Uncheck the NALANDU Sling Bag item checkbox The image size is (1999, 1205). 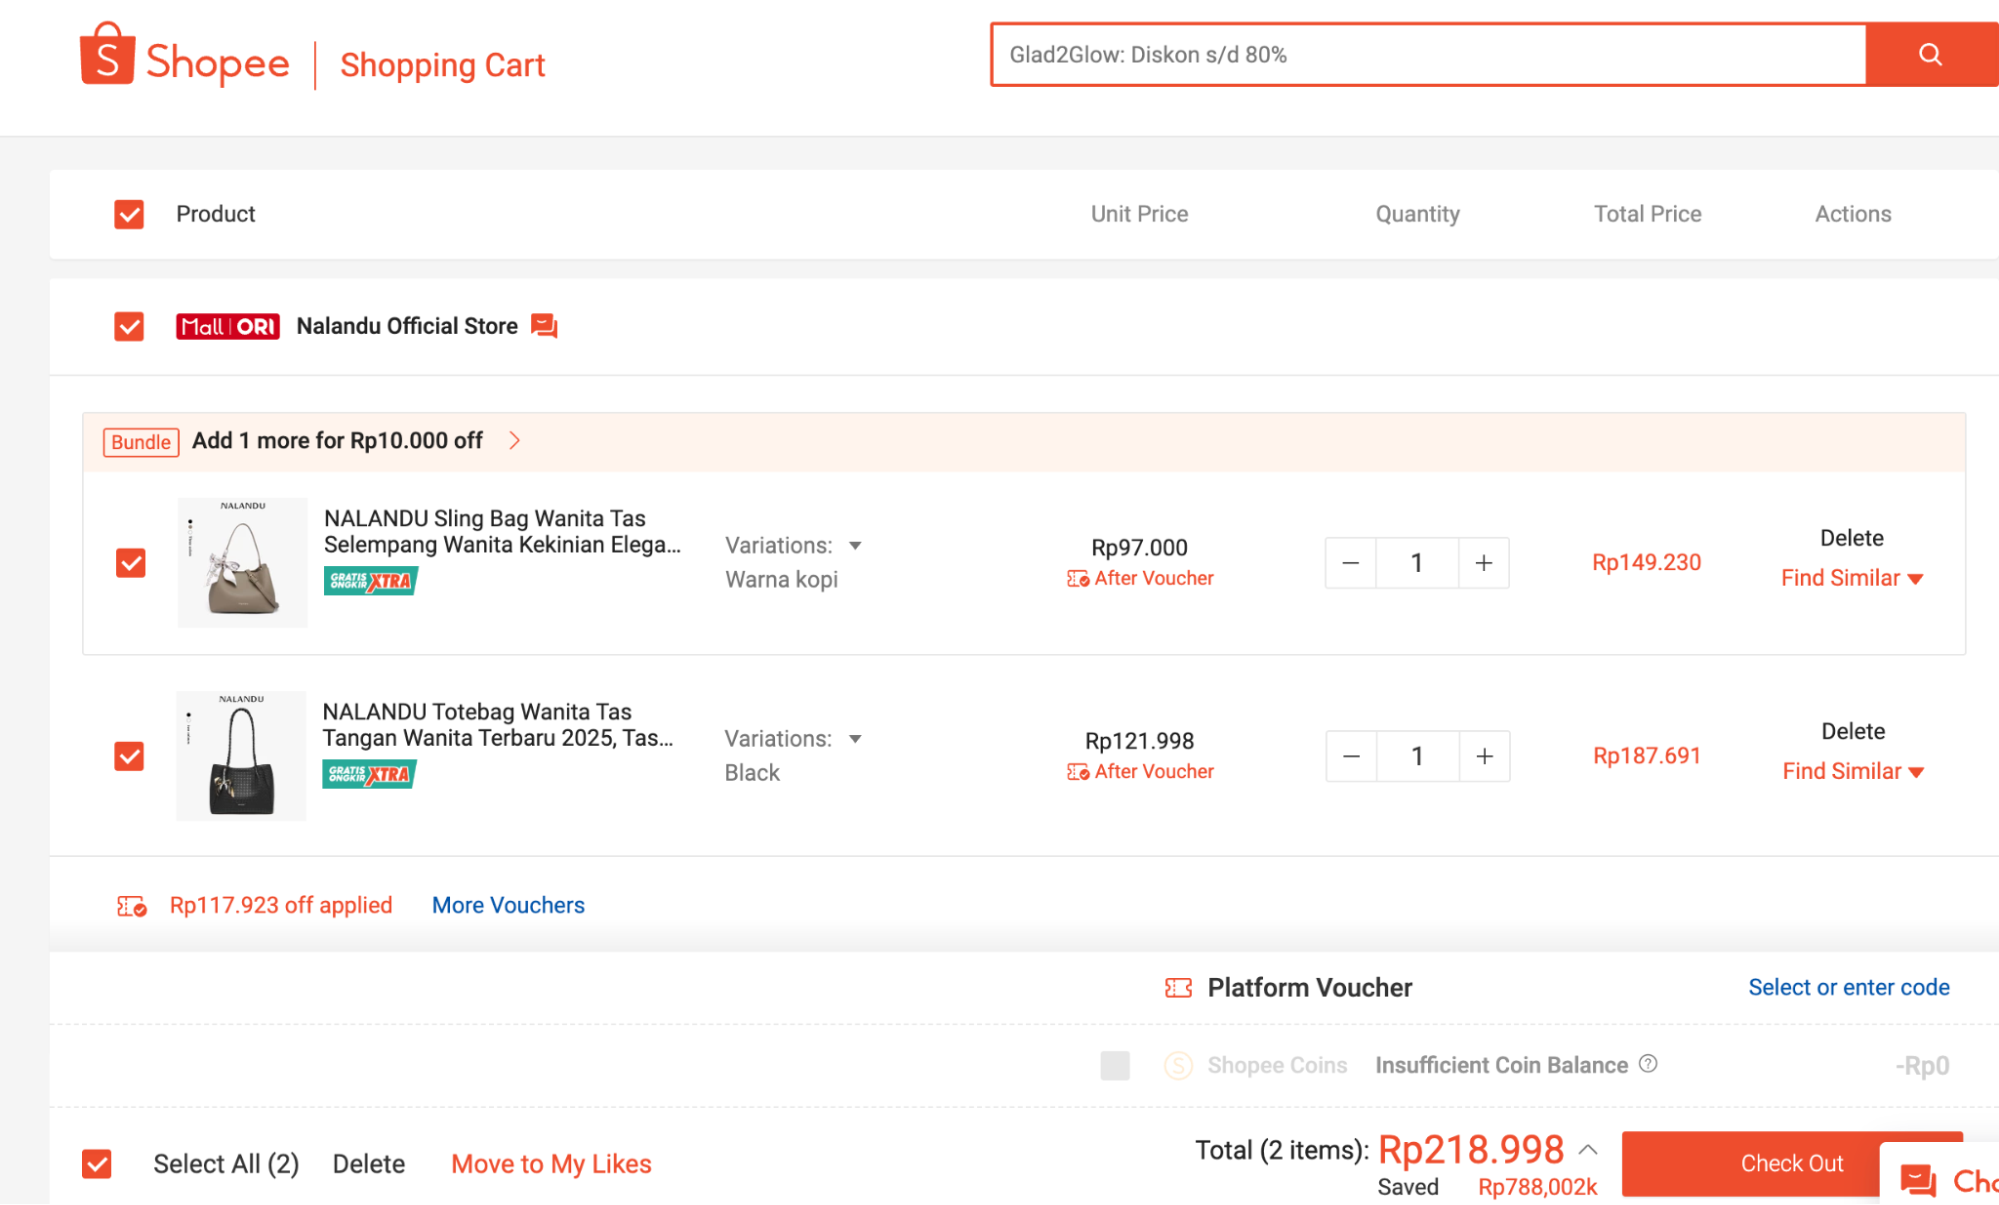(x=131, y=563)
